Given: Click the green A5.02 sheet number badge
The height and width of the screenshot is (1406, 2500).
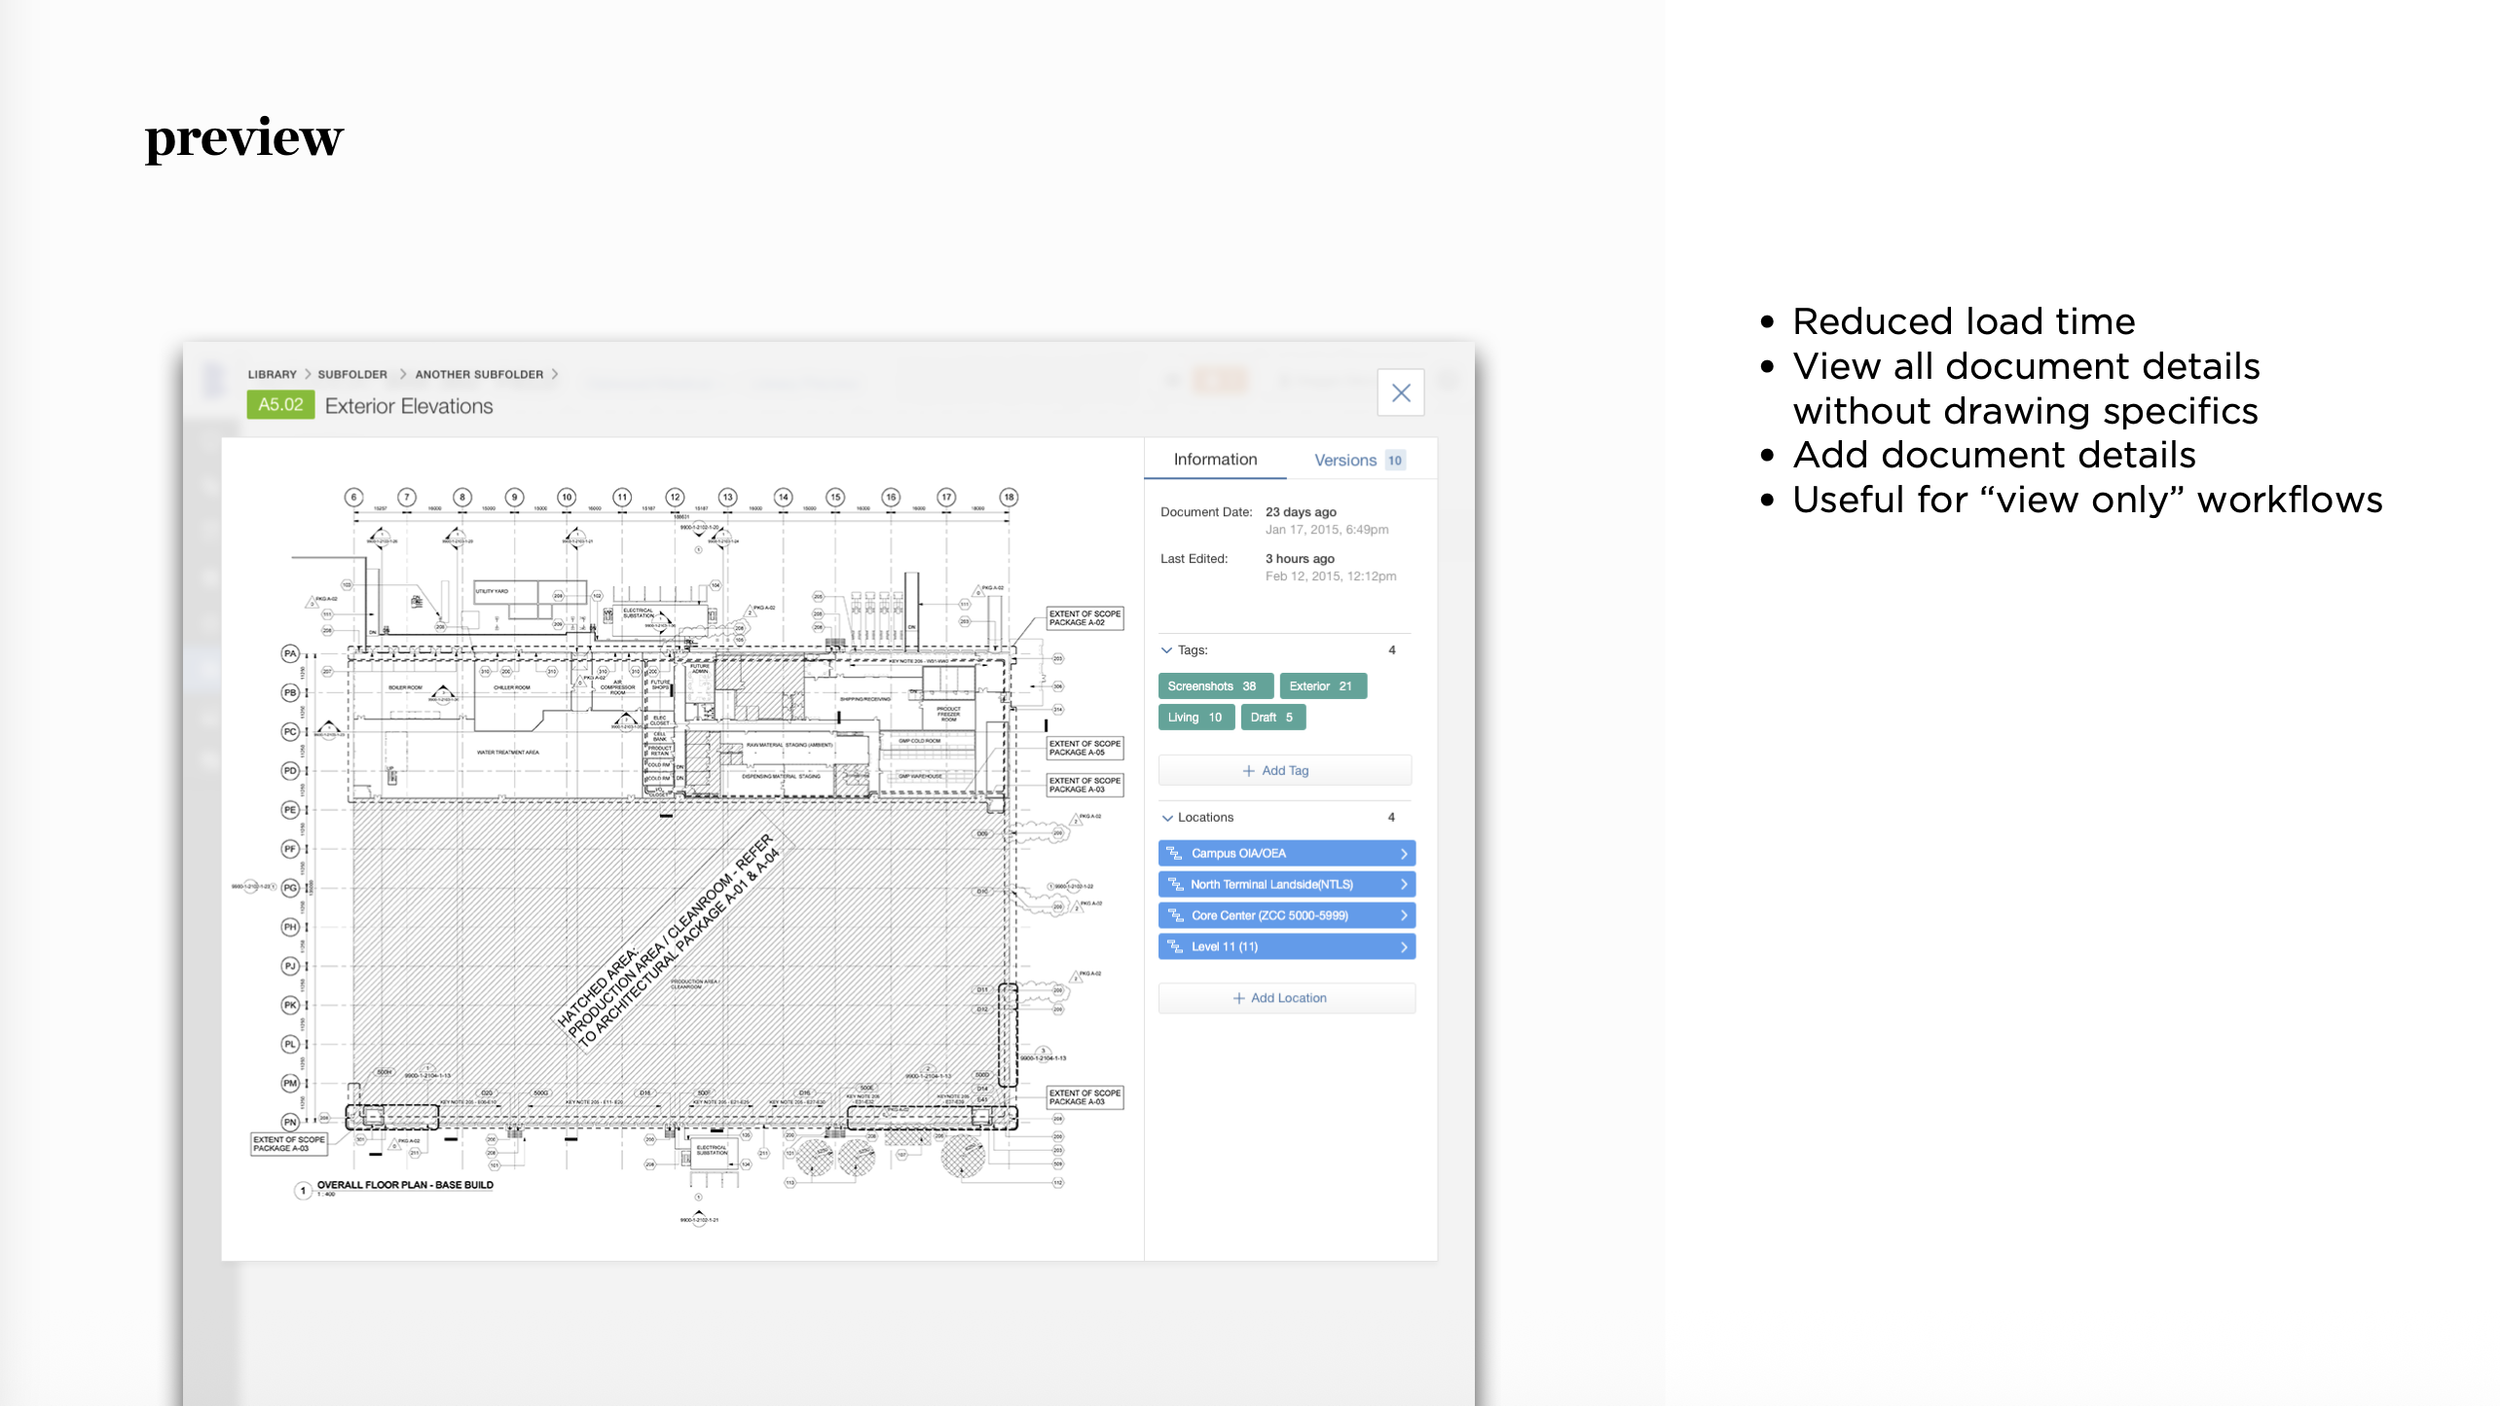Looking at the screenshot, I should tap(280, 405).
